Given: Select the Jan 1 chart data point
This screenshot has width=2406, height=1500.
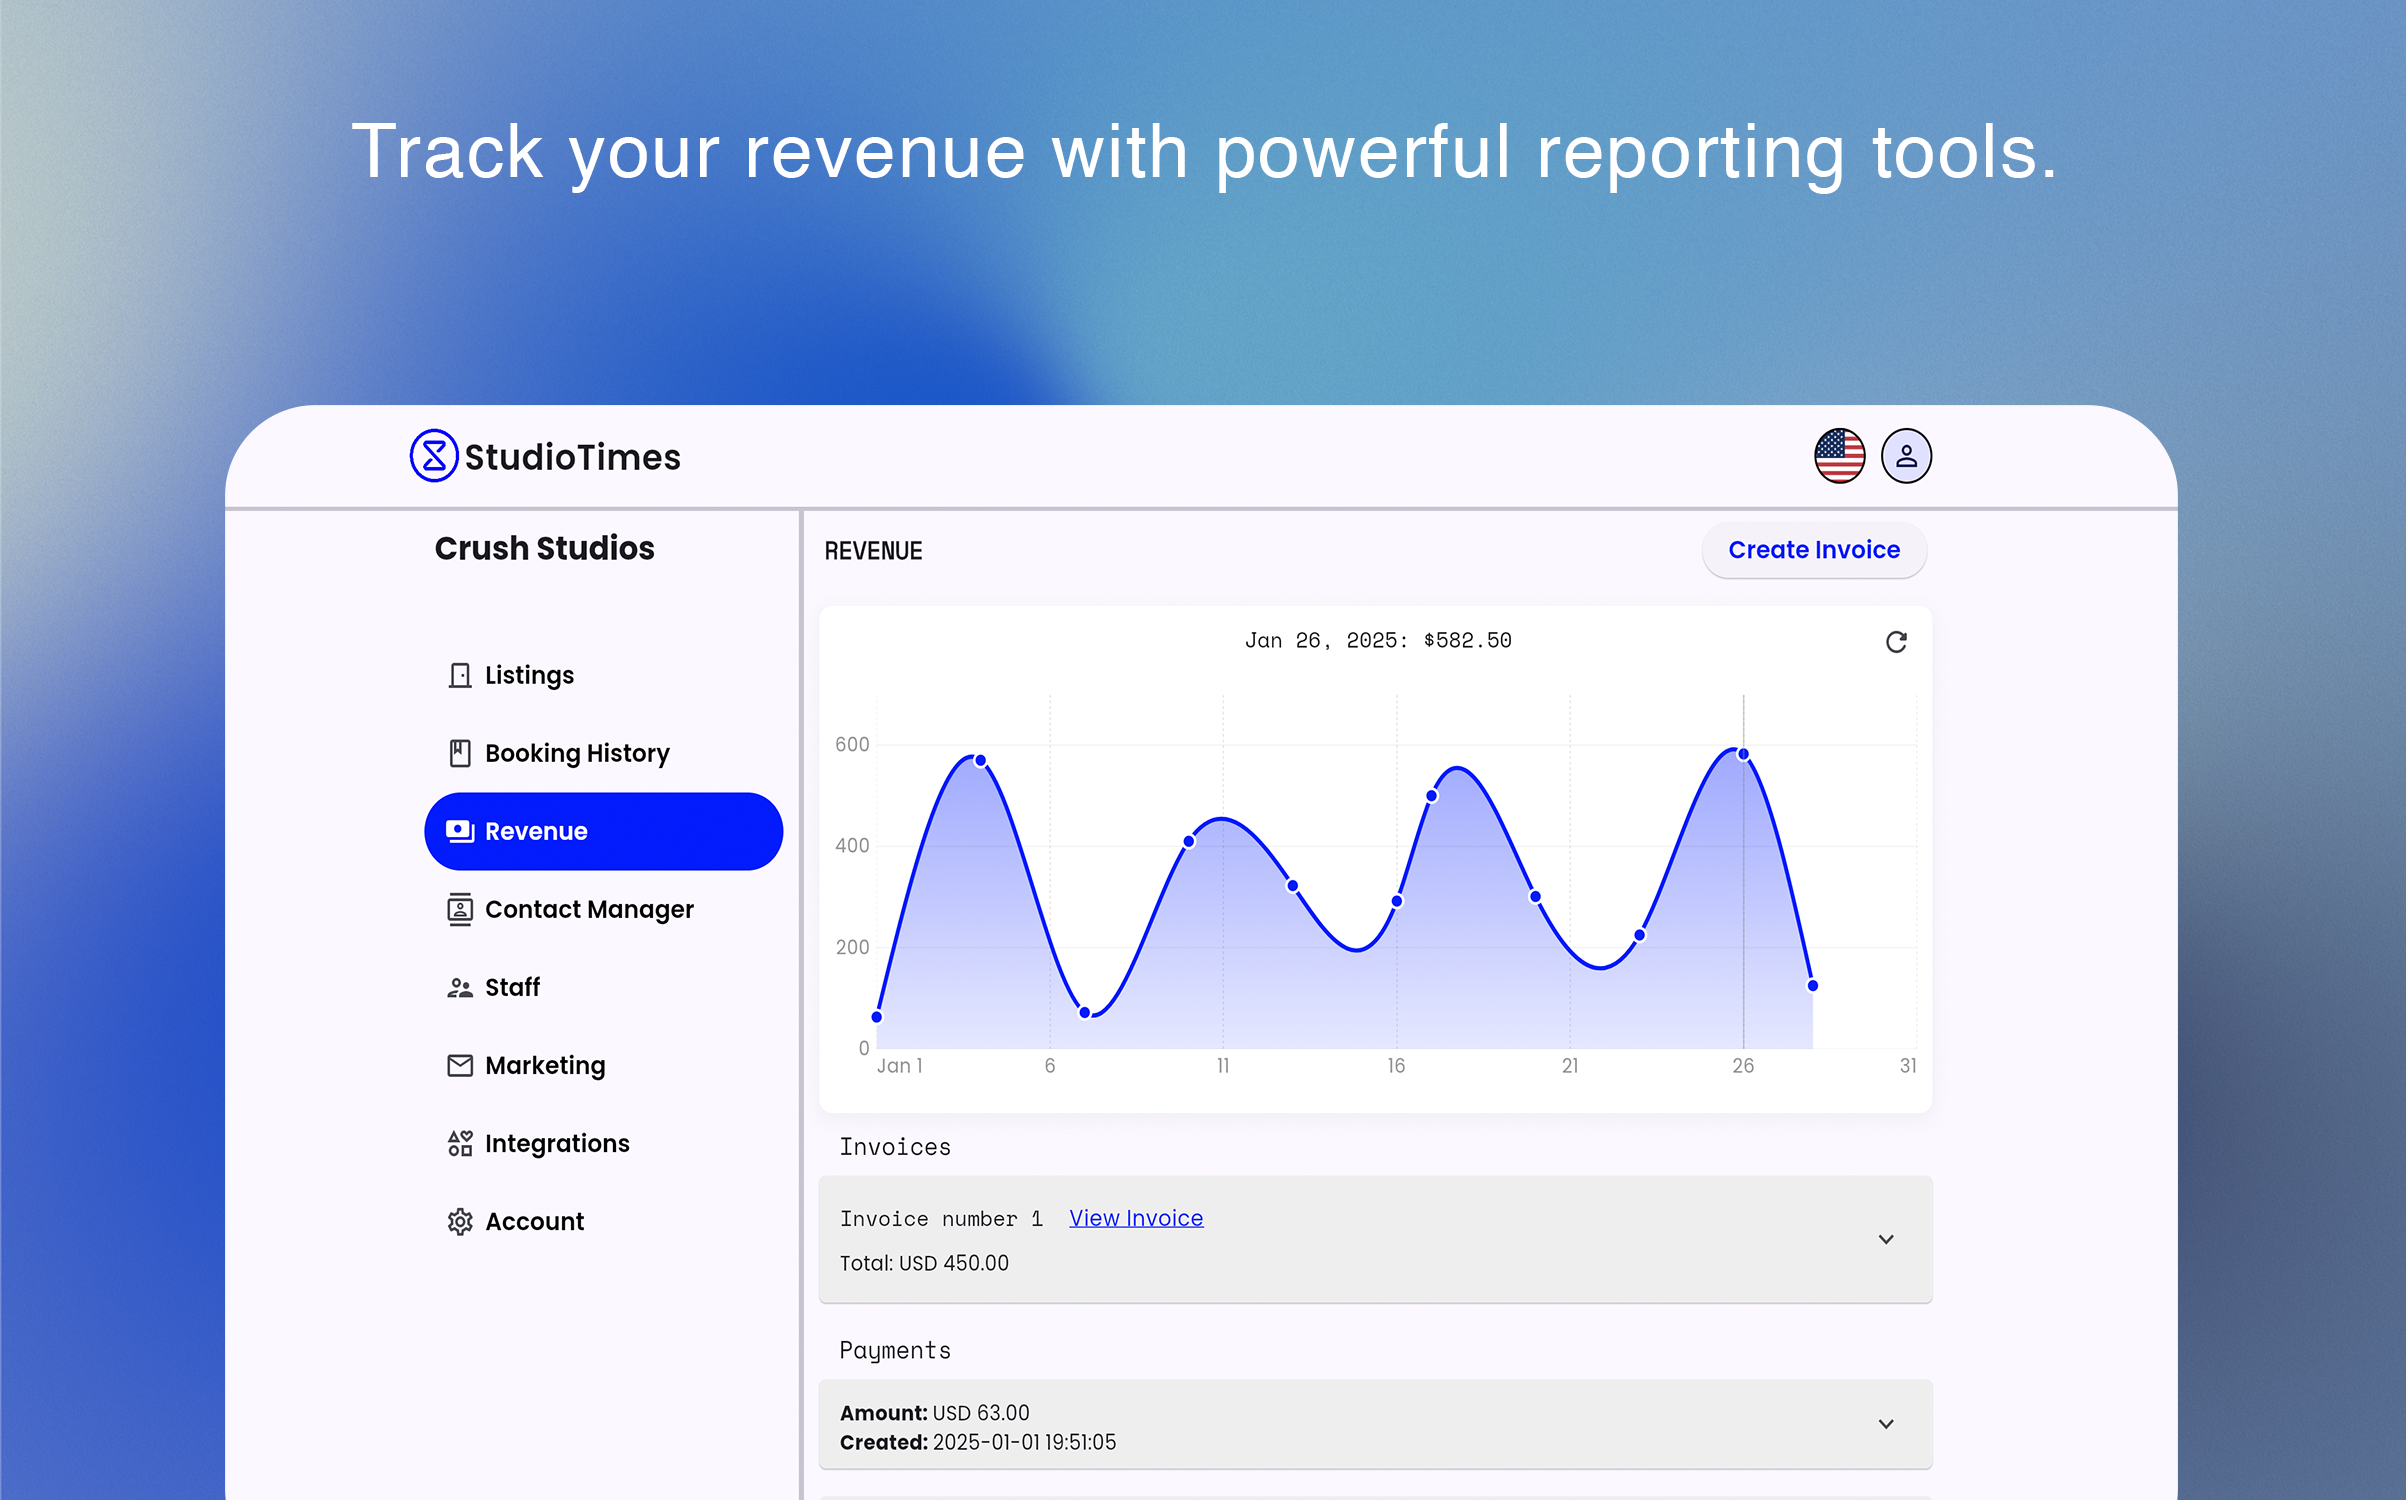Looking at the screenshot, I should [877, 1017].
